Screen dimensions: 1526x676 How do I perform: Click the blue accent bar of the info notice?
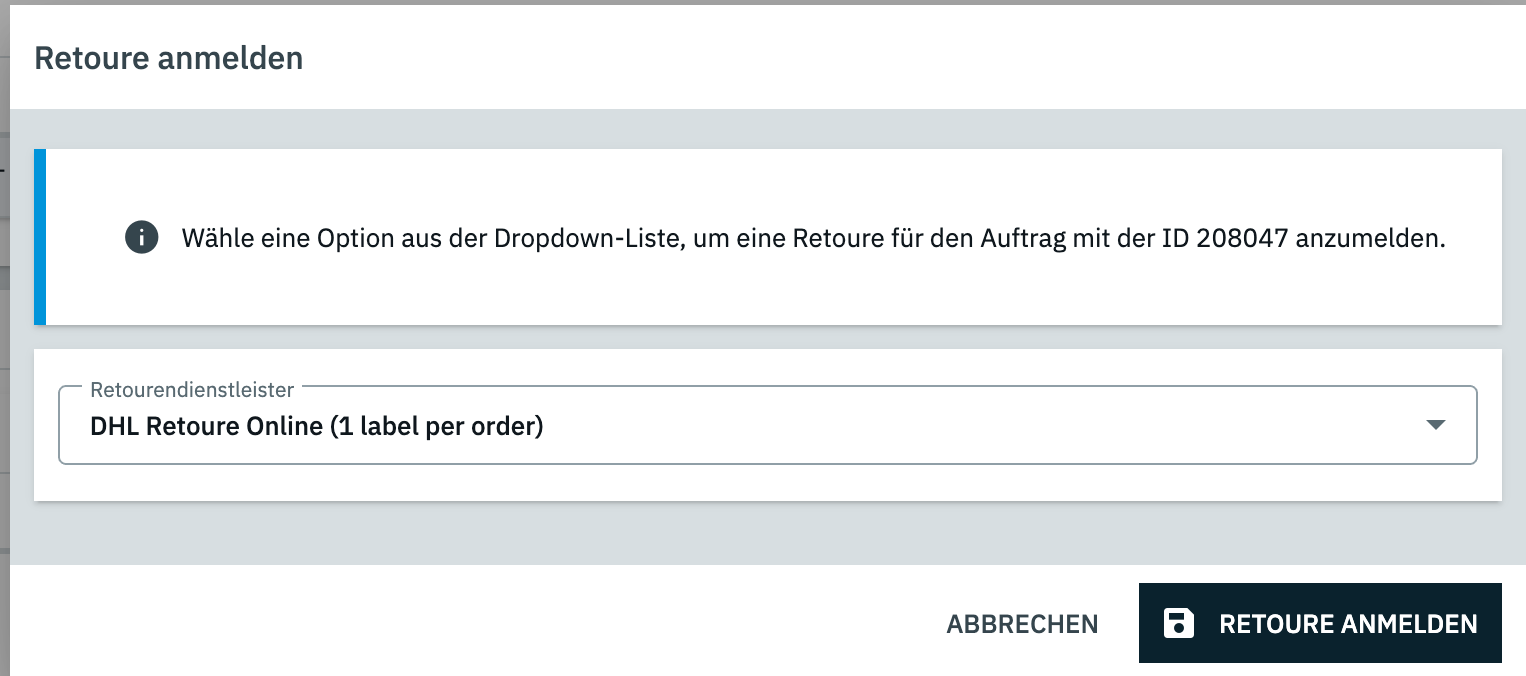click(40, 237)
